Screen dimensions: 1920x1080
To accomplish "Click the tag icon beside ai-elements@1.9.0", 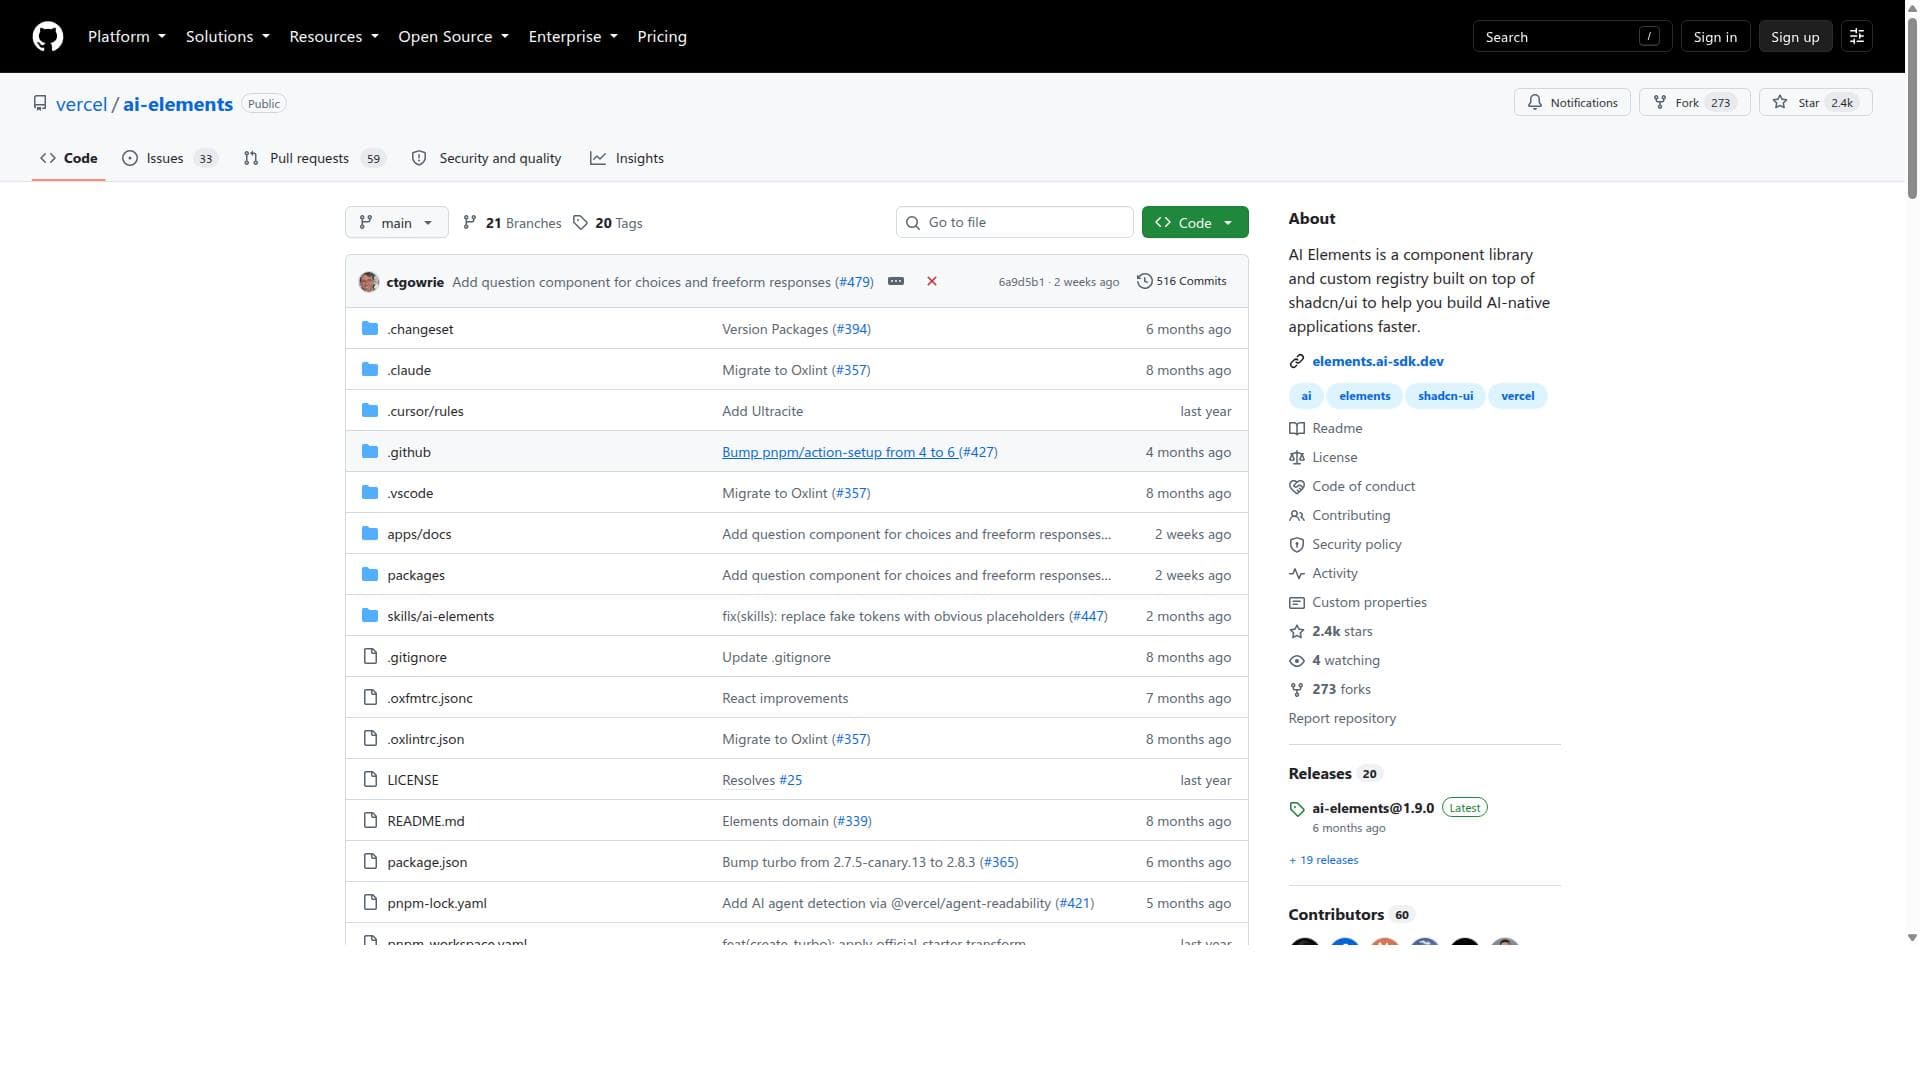I will pyautogui.click(x=1297, y=809).
